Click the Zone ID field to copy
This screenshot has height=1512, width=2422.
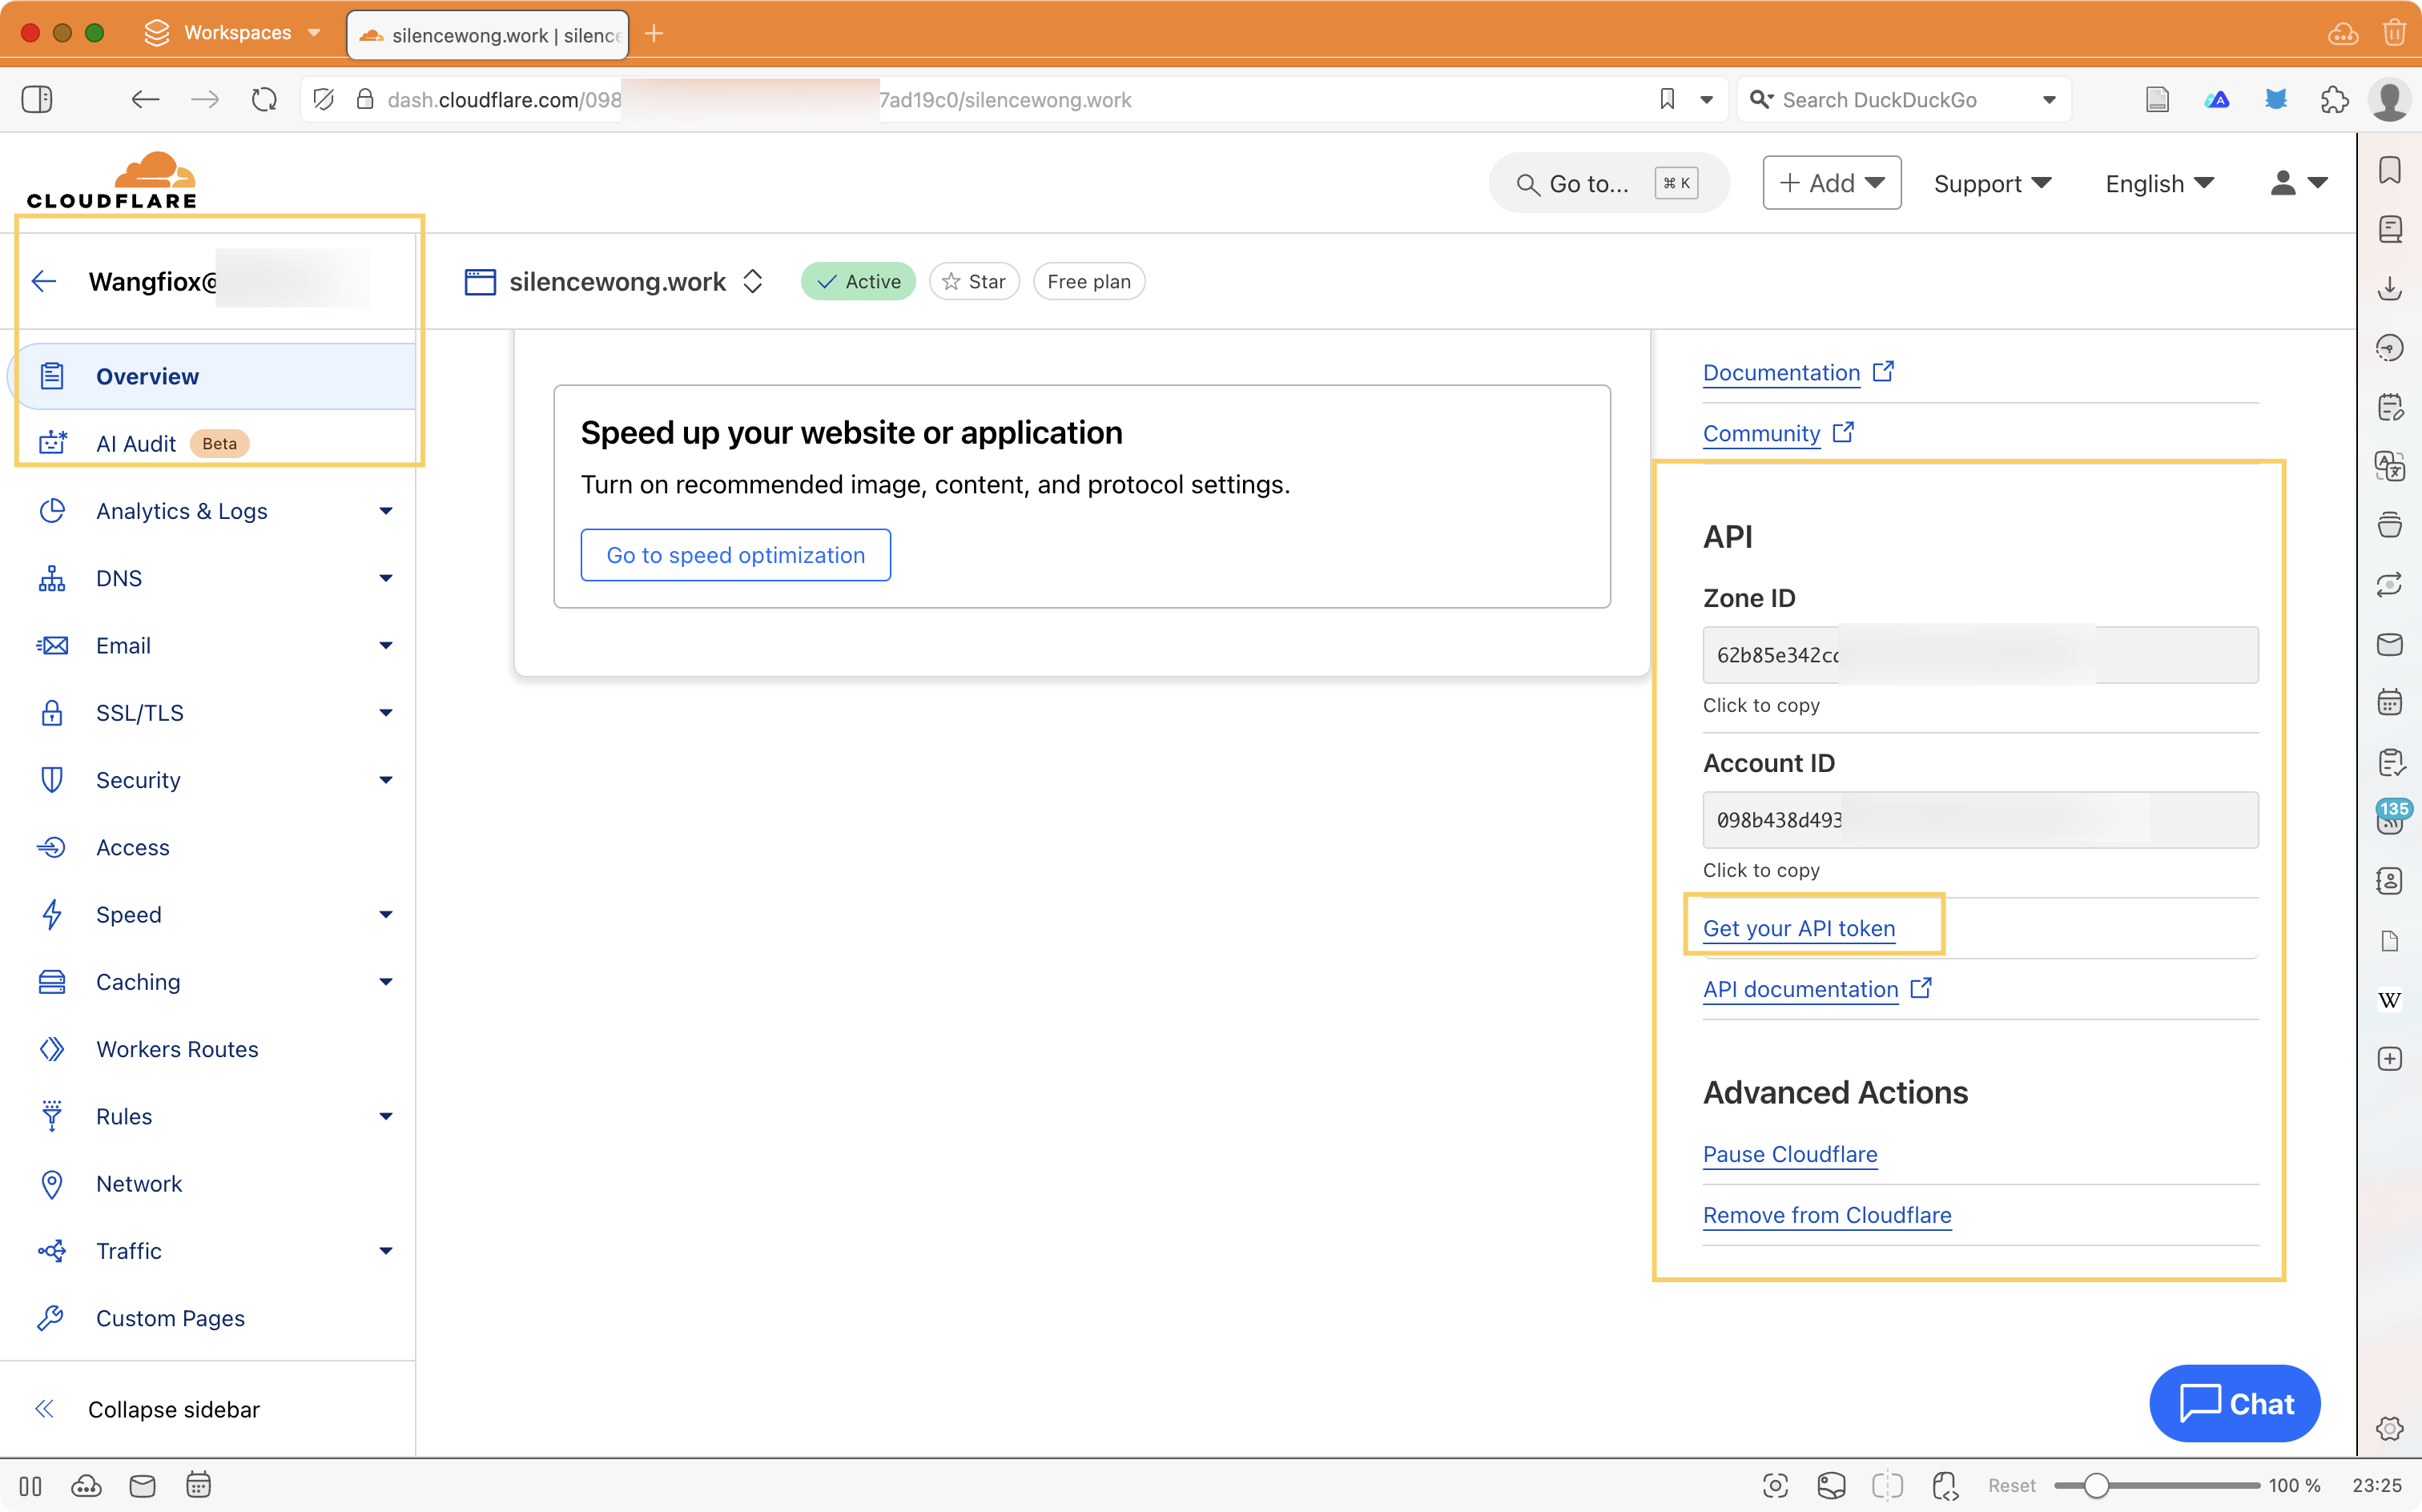tap(1979, 655)
